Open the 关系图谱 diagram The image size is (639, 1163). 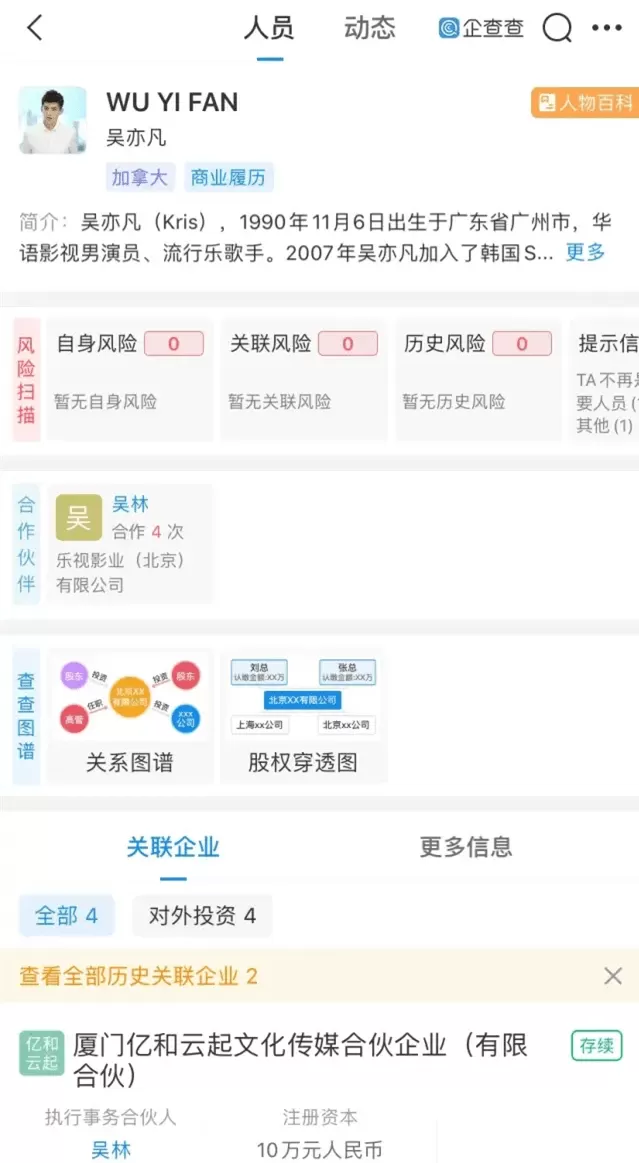click(130, 716)
